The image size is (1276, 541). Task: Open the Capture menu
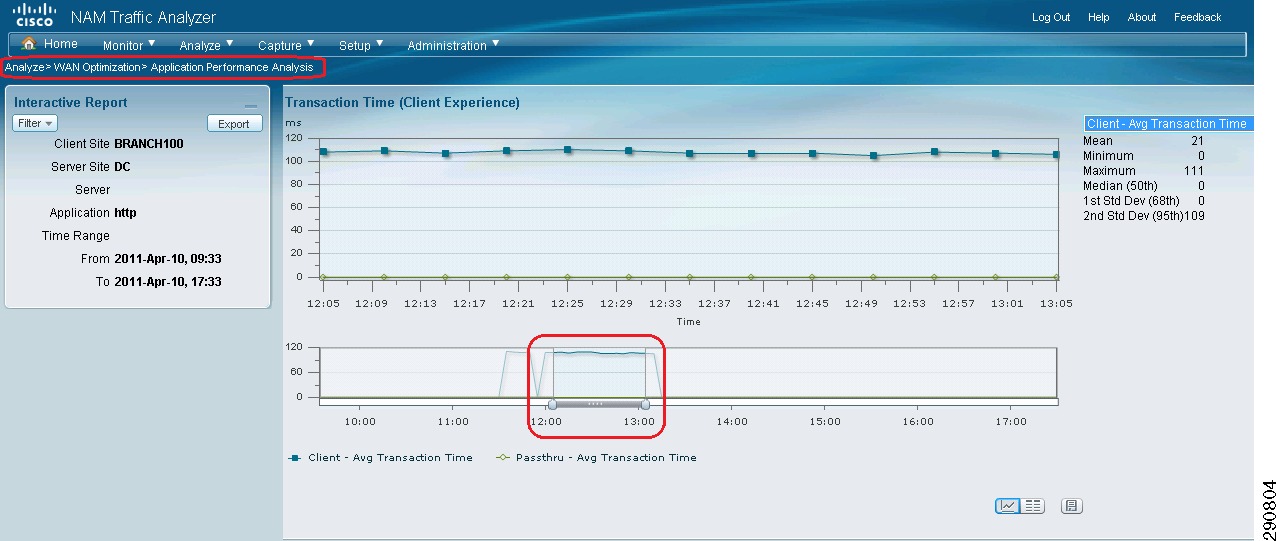[286, 45]
